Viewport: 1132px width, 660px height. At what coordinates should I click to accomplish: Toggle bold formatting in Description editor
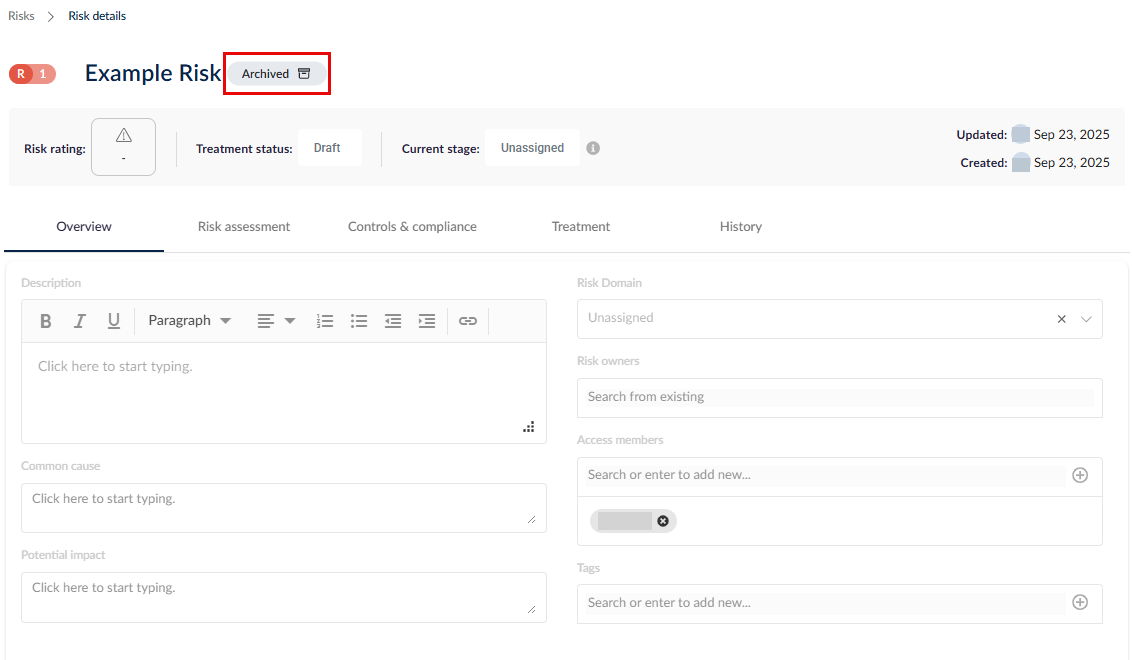pos(46,321)
